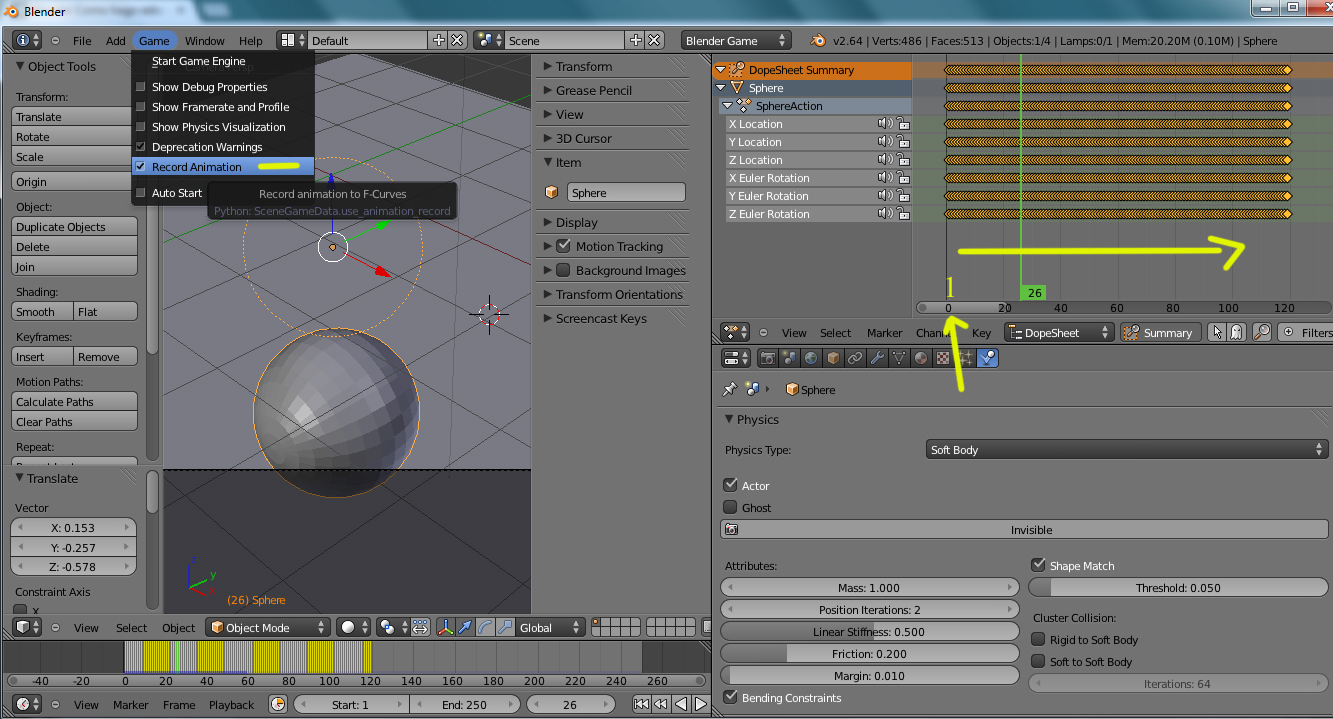Open the Object properties cube icon
Viewport: 1333px width, 719px height.
[833, 358]
